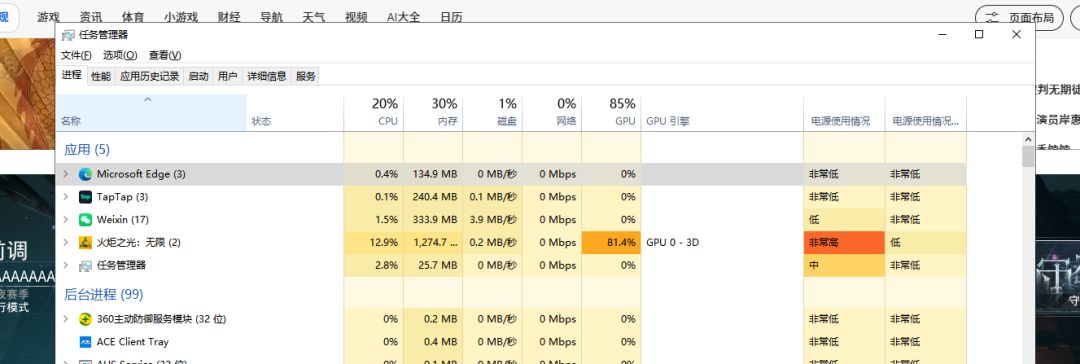Click the ACE Client Tray icon
The height and width of the screenshot is (364, 1080).
[85, 342]
